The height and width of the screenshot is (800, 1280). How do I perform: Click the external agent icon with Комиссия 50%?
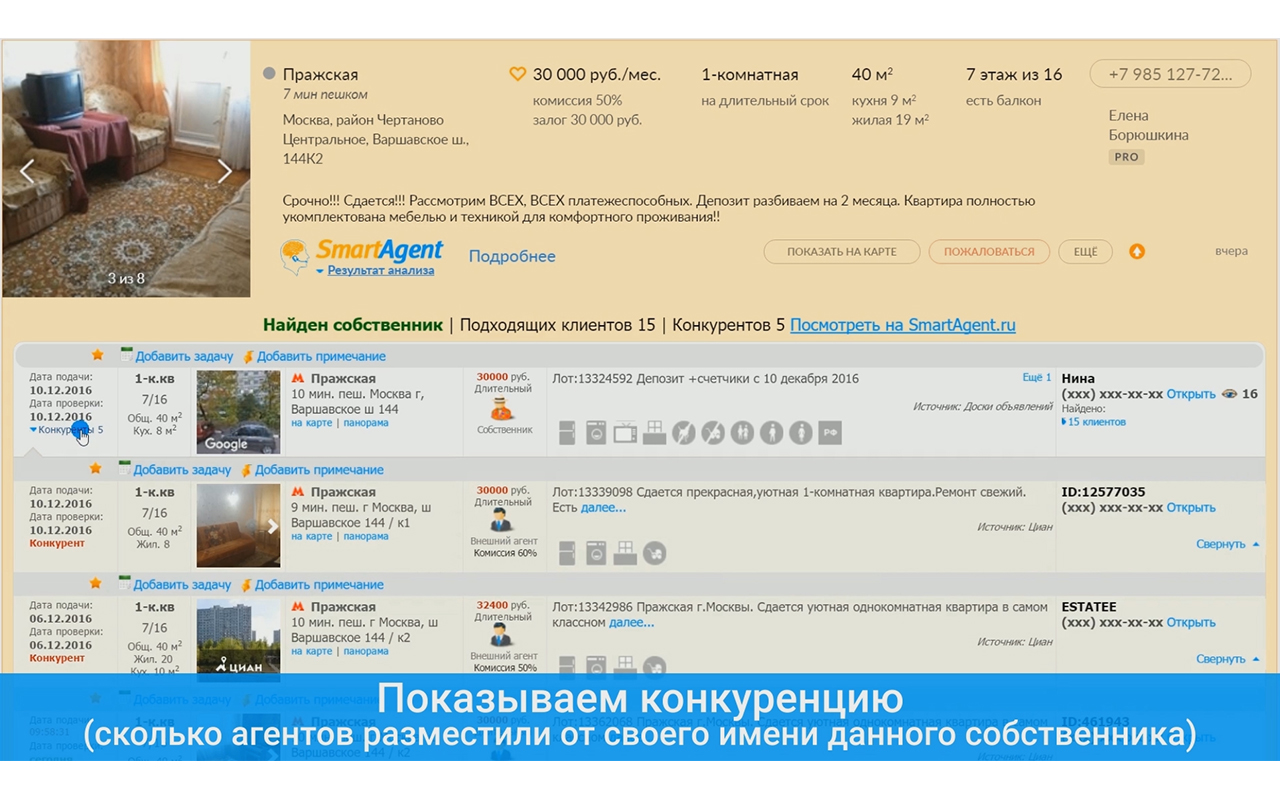pyautogui.click(x=503, y=636)
